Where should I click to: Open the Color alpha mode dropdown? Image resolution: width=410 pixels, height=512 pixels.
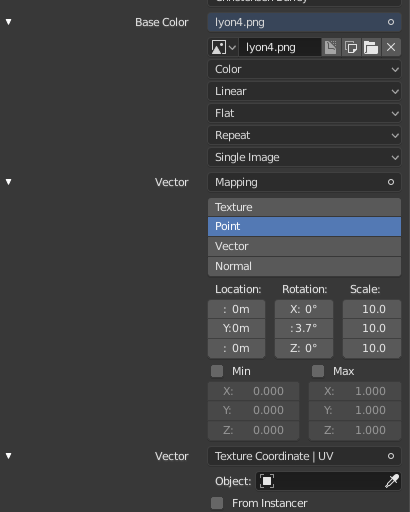click(304, 69)
